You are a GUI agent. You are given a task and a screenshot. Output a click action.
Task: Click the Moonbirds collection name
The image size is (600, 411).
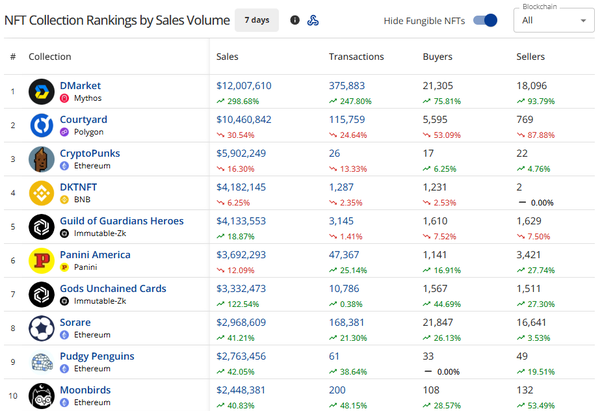click(x=87, y=389)
